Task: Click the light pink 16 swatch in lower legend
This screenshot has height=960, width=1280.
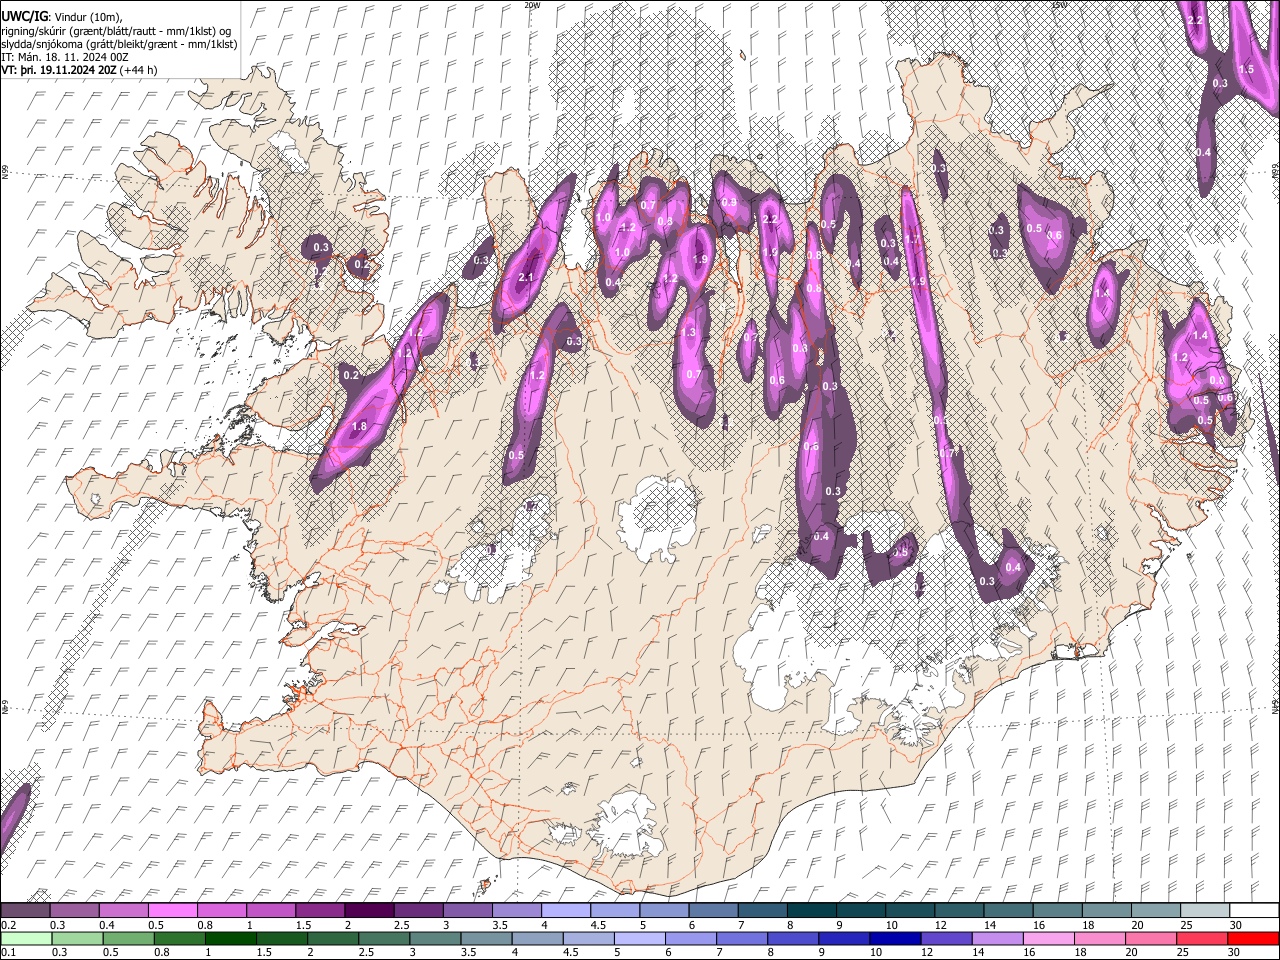Action: (1049, 938)
